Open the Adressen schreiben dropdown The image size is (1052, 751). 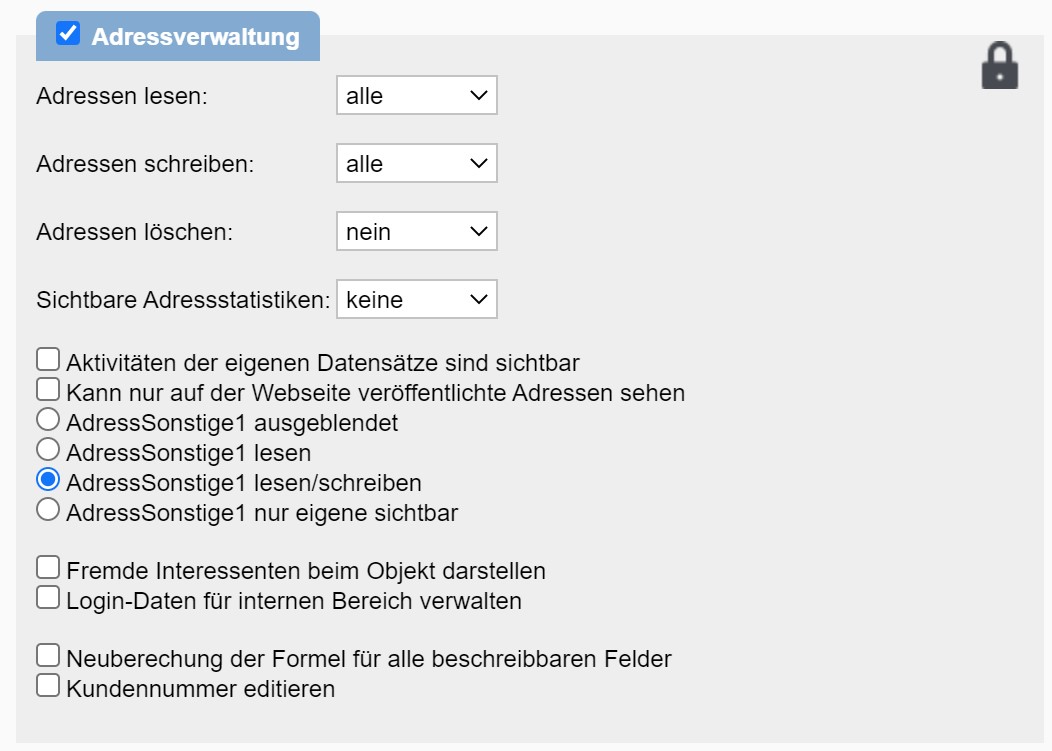click(416, 164)
